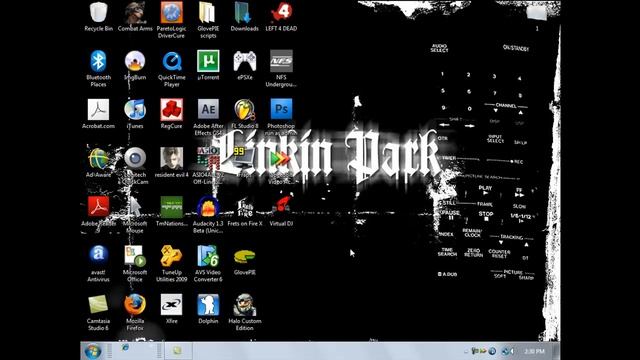Image resolution: width=640 pixels, height=360 pixels.
Task: Open the desktop item labeled 1
Action: click(536, 17)
